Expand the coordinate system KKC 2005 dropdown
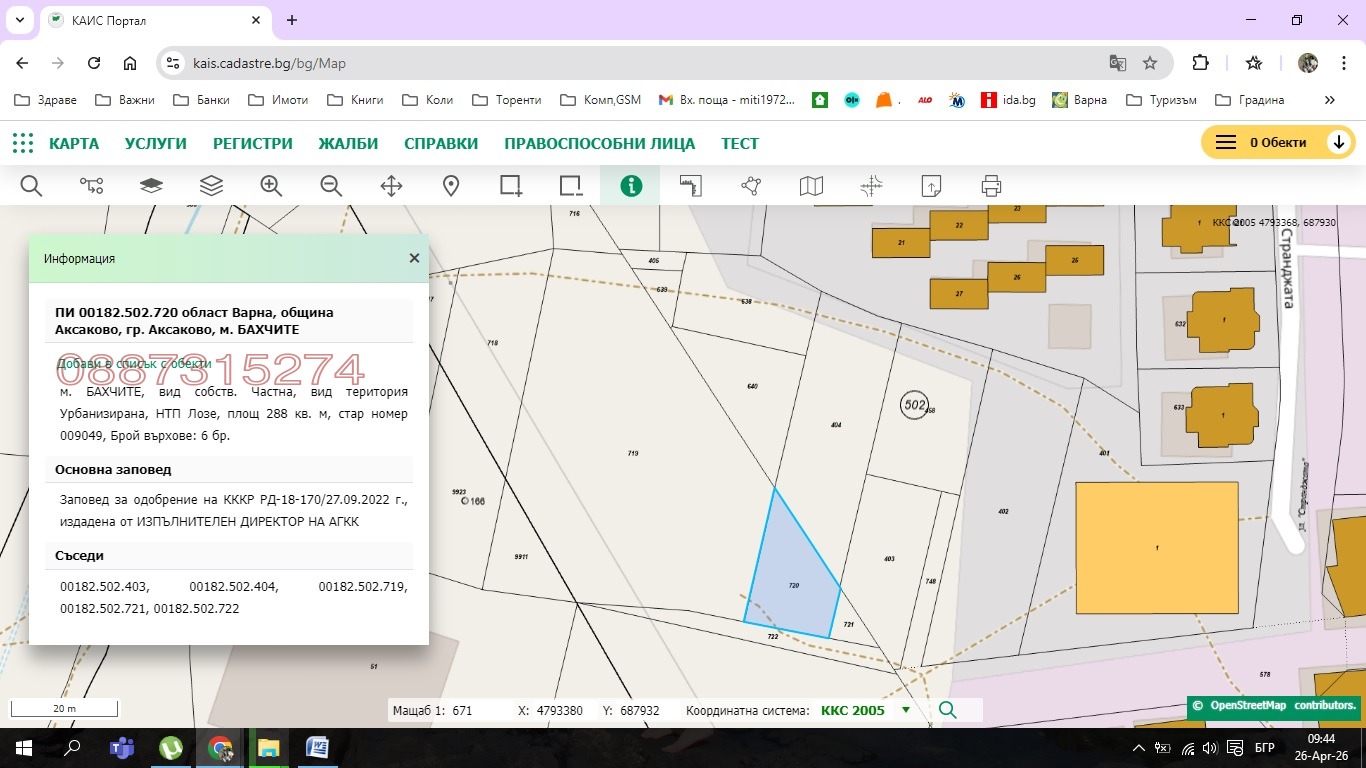This screenshot has width=1366, height=768. pyautogui.click(x=906, y=711)
